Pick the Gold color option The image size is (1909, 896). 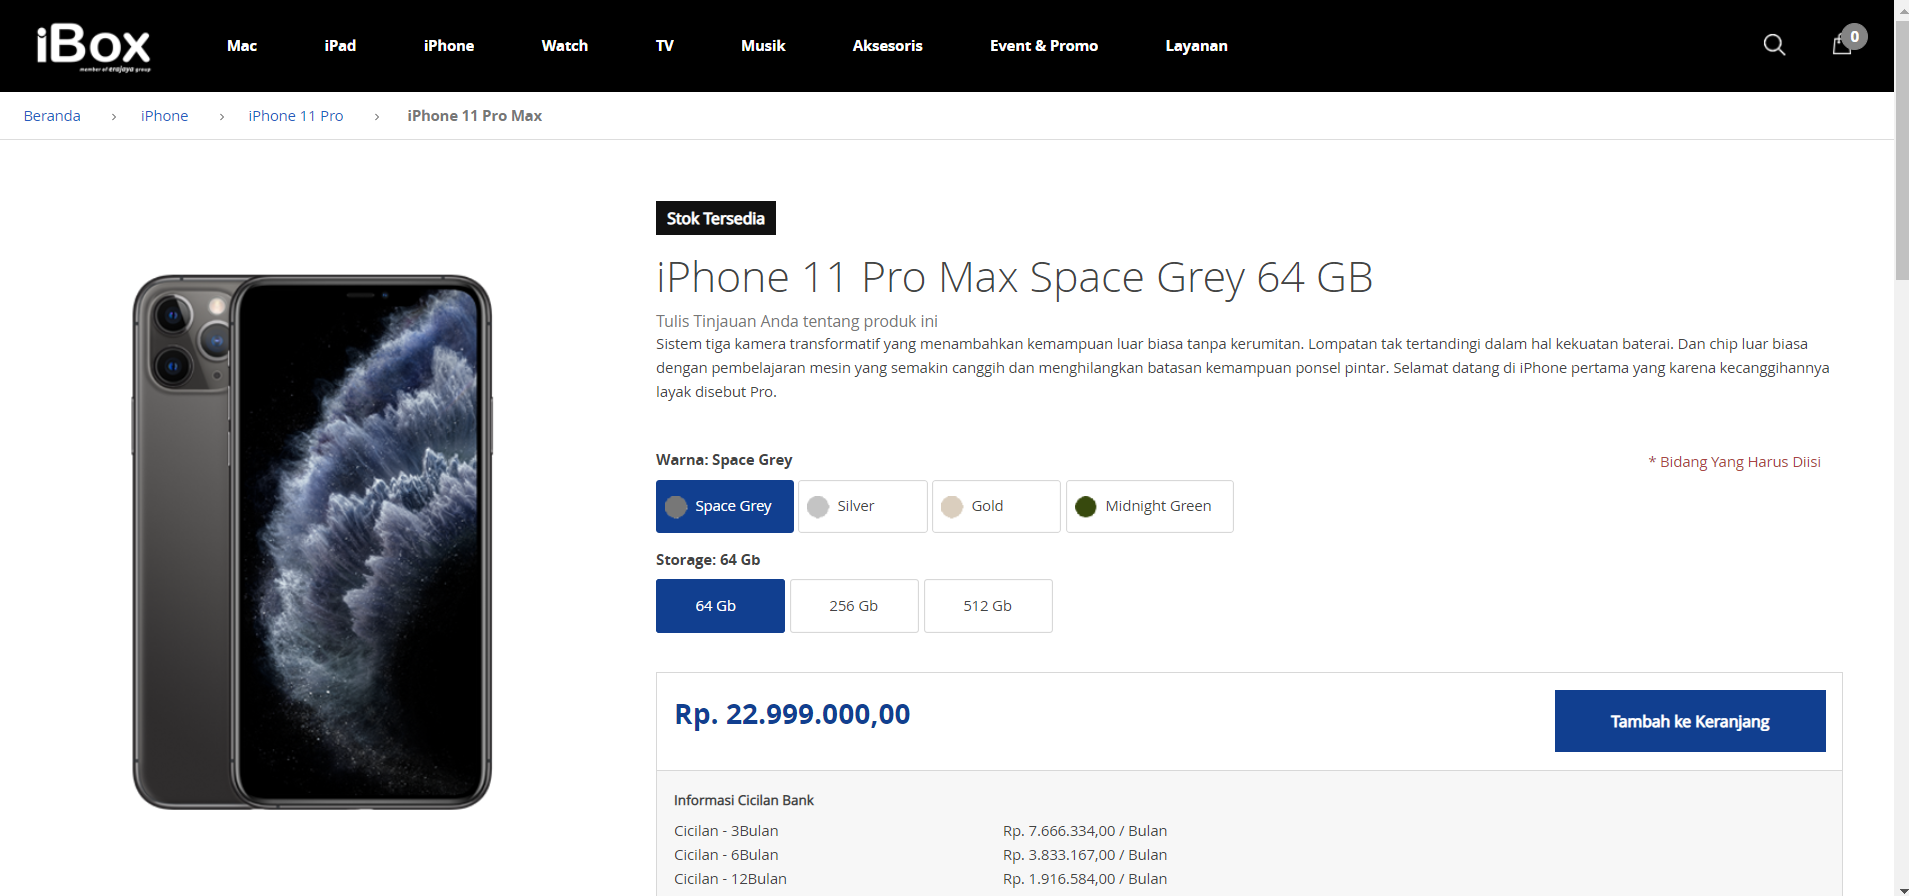pos(996,506)
